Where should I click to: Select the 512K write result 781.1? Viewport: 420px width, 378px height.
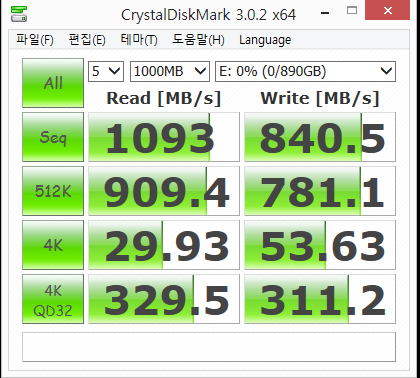pyautogui.click(x=320, y=191)
